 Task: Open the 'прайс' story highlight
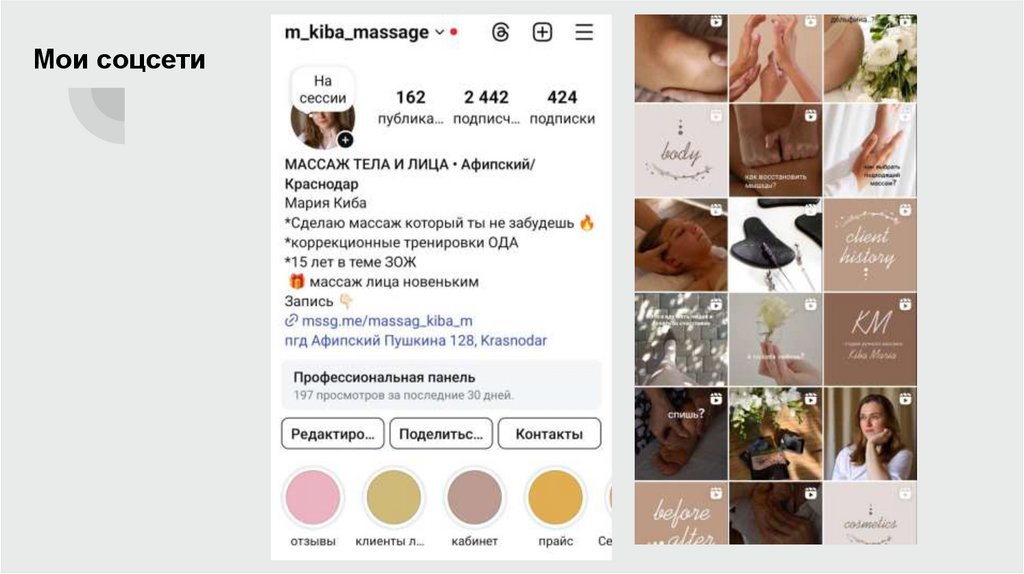[x=555, y=498]
